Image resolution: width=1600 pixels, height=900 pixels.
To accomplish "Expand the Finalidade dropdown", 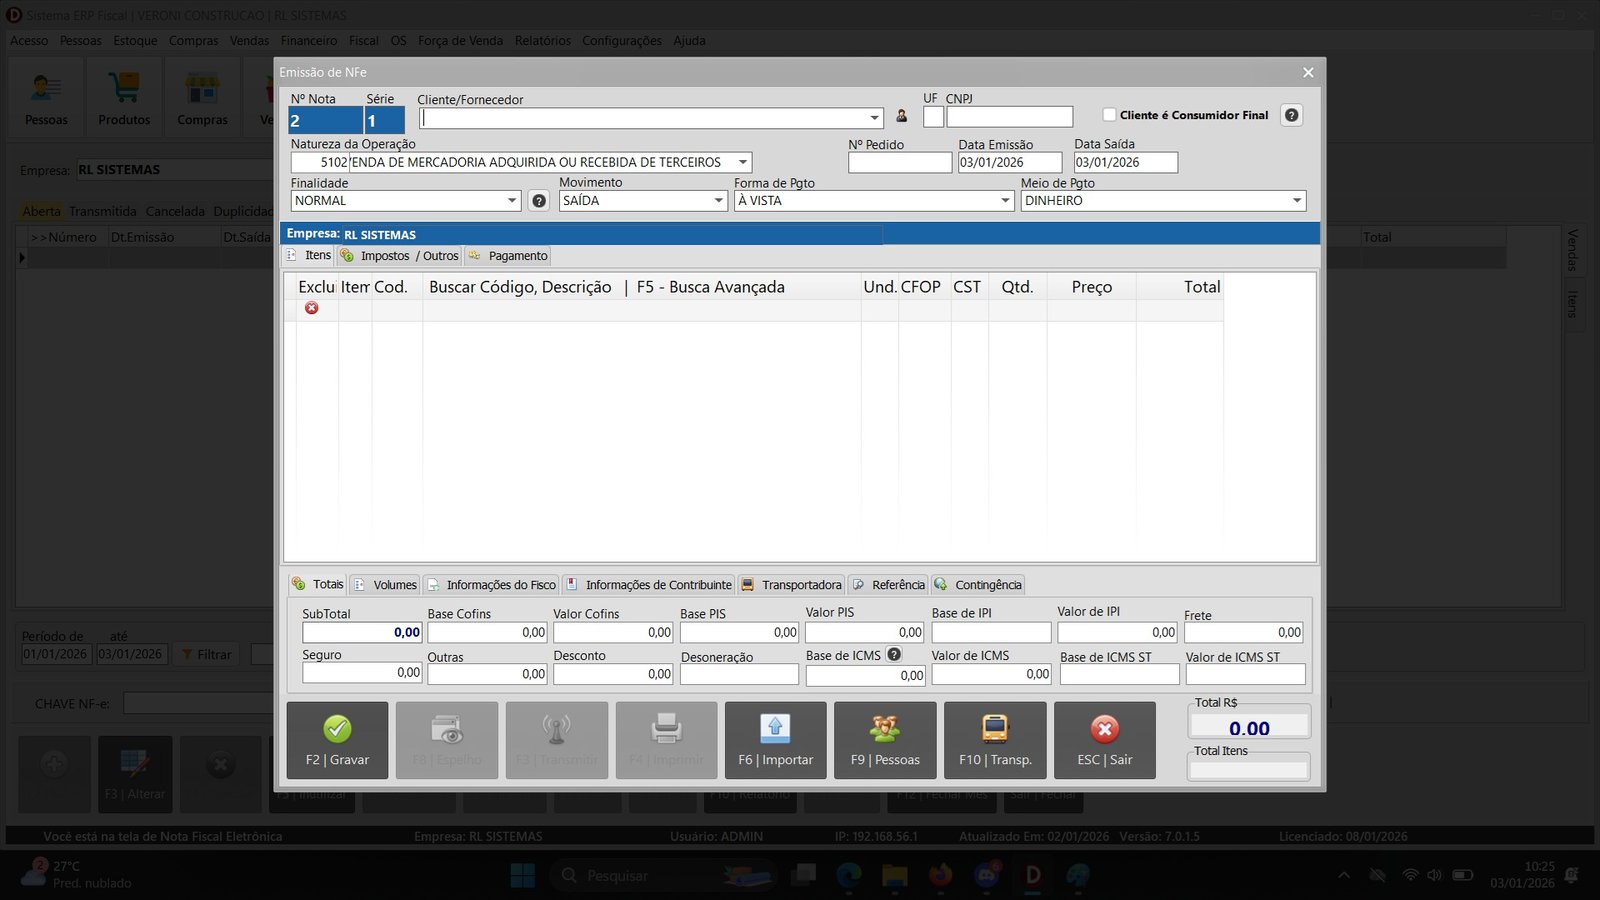I will 512,201.
